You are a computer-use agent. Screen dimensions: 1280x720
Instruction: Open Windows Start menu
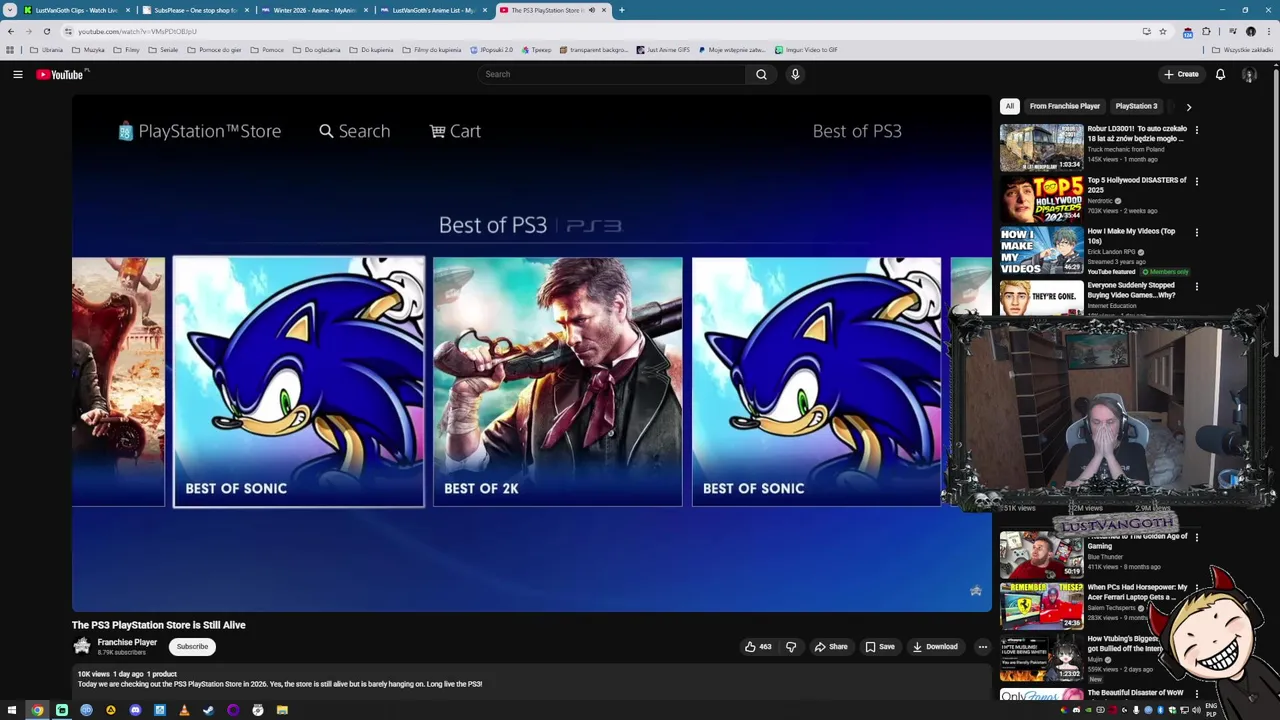tap(12, 710)
